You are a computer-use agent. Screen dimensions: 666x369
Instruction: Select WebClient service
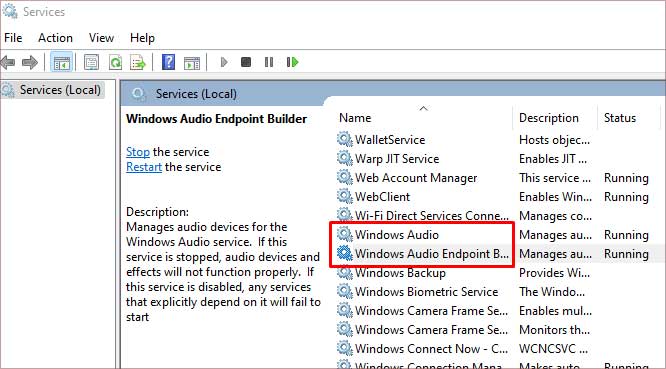(x=382, y=197)
